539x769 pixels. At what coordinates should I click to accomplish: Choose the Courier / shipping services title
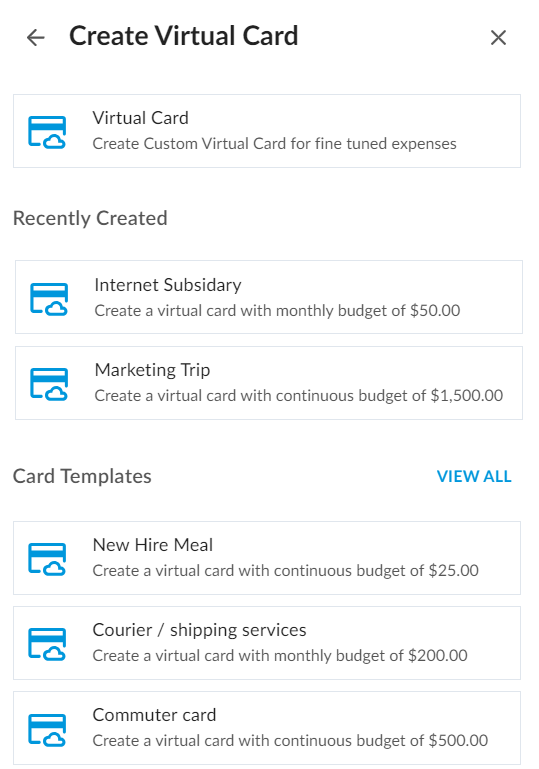(x=199, y=630)
